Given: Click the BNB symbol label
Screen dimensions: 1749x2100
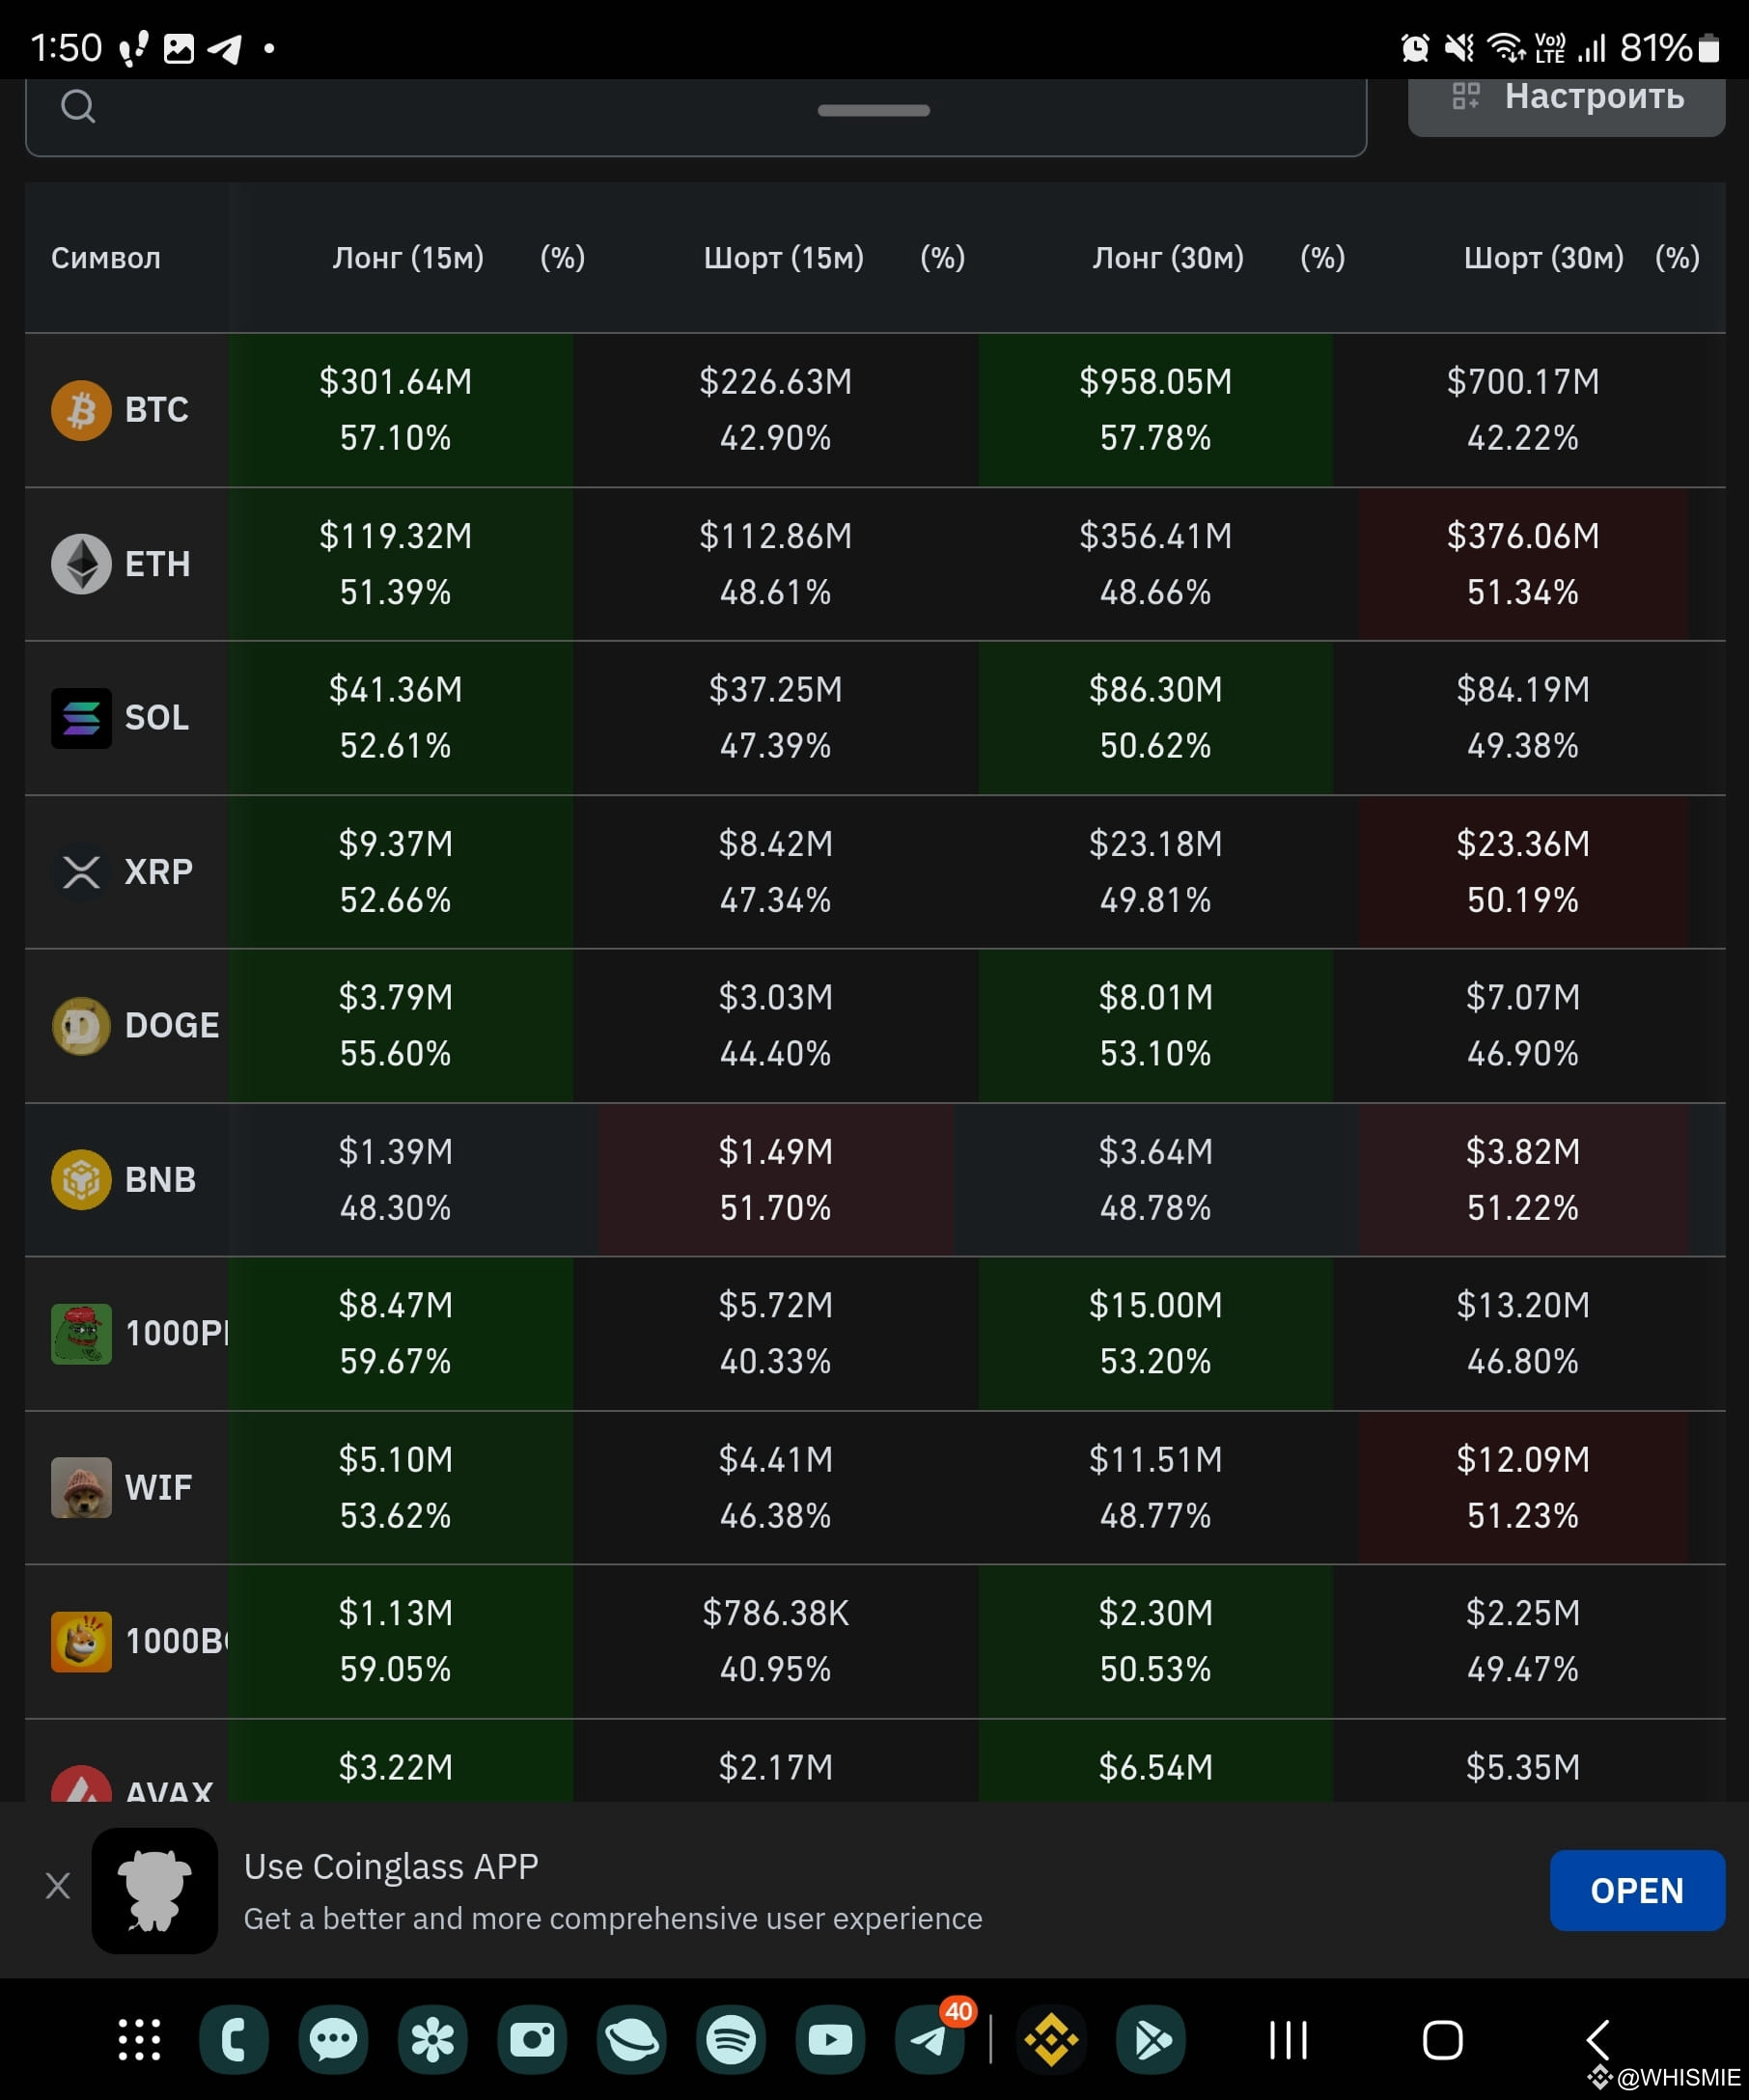Looking at the screenshot, I should click(160, 1180).
